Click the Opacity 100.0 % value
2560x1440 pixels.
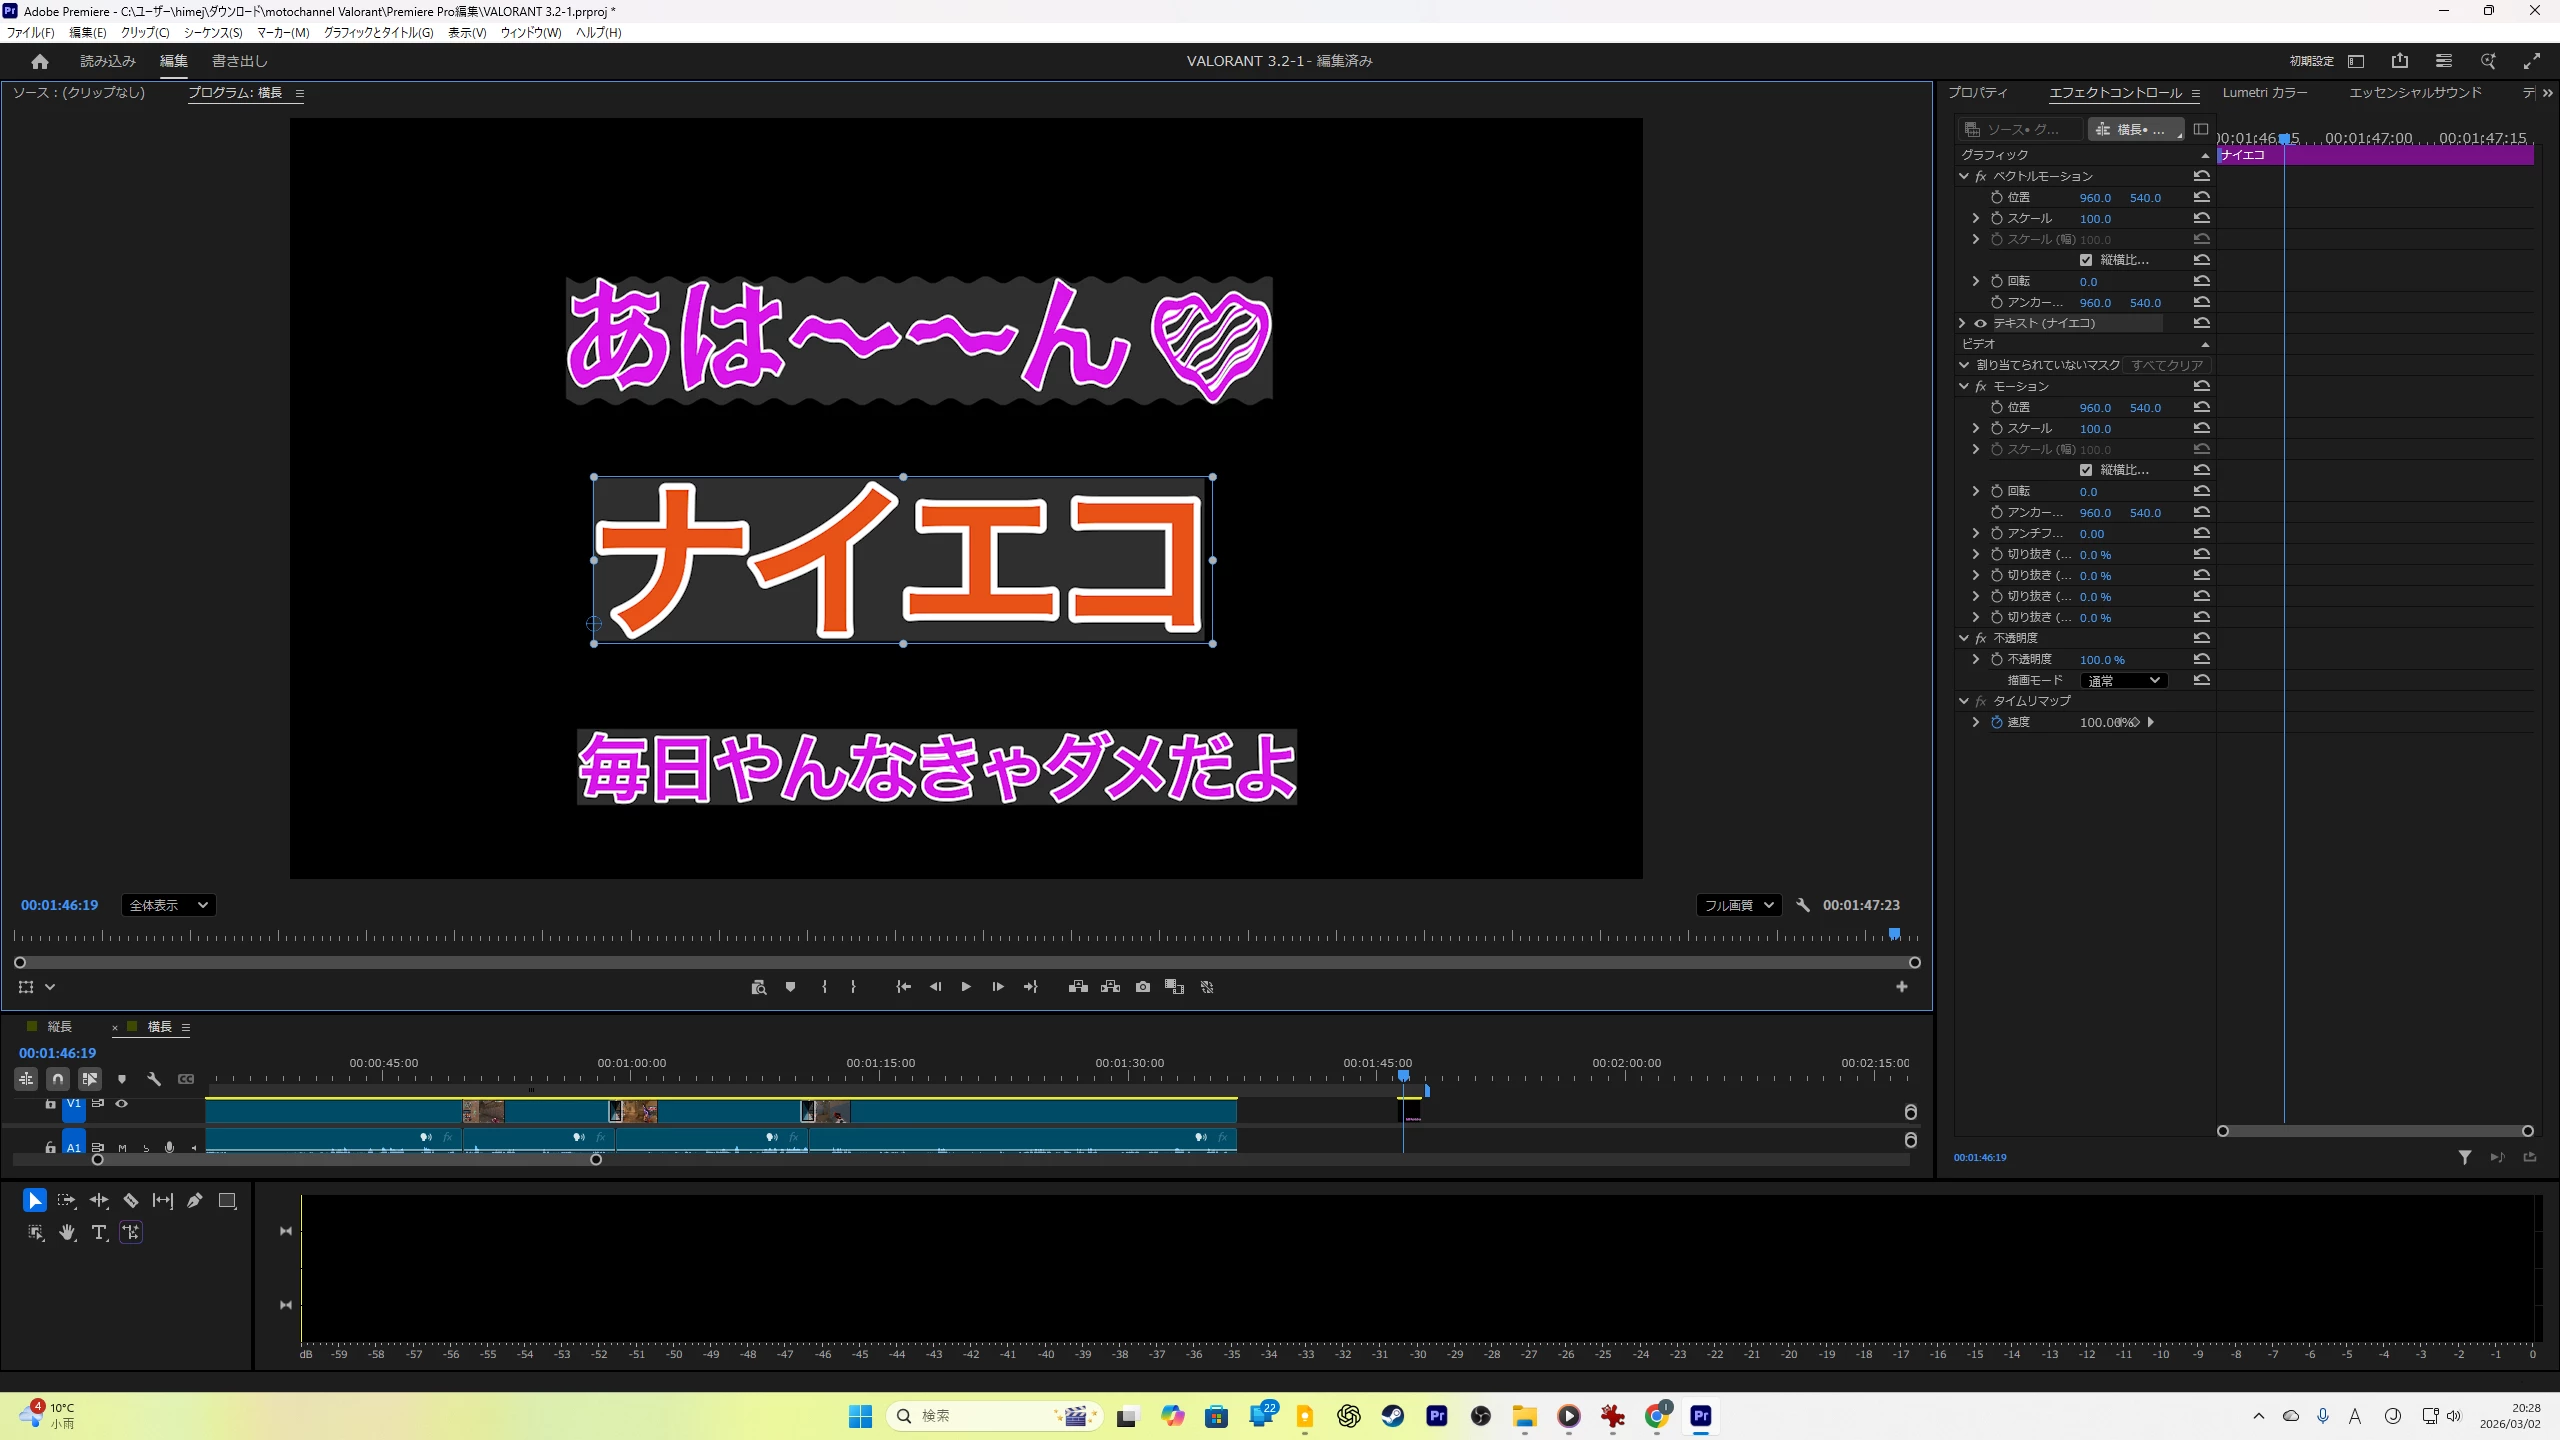2101,660
